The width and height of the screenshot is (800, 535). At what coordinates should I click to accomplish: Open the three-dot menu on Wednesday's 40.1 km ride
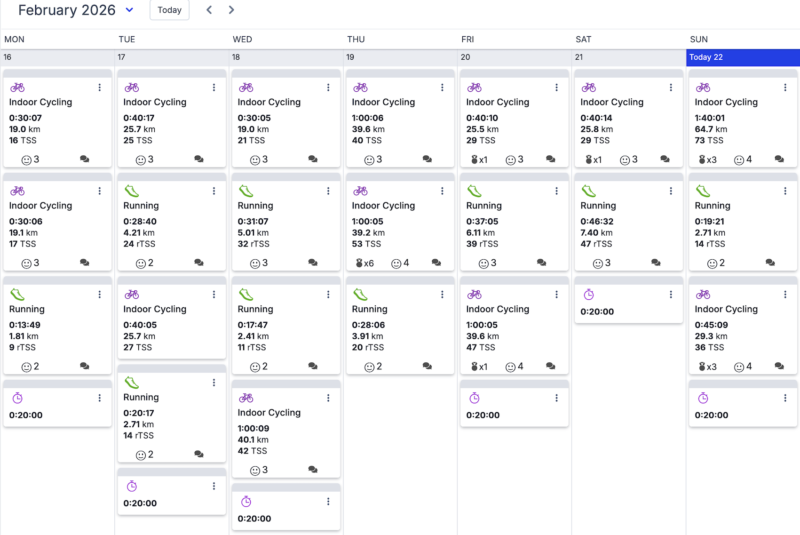click(x=328, y=398)
